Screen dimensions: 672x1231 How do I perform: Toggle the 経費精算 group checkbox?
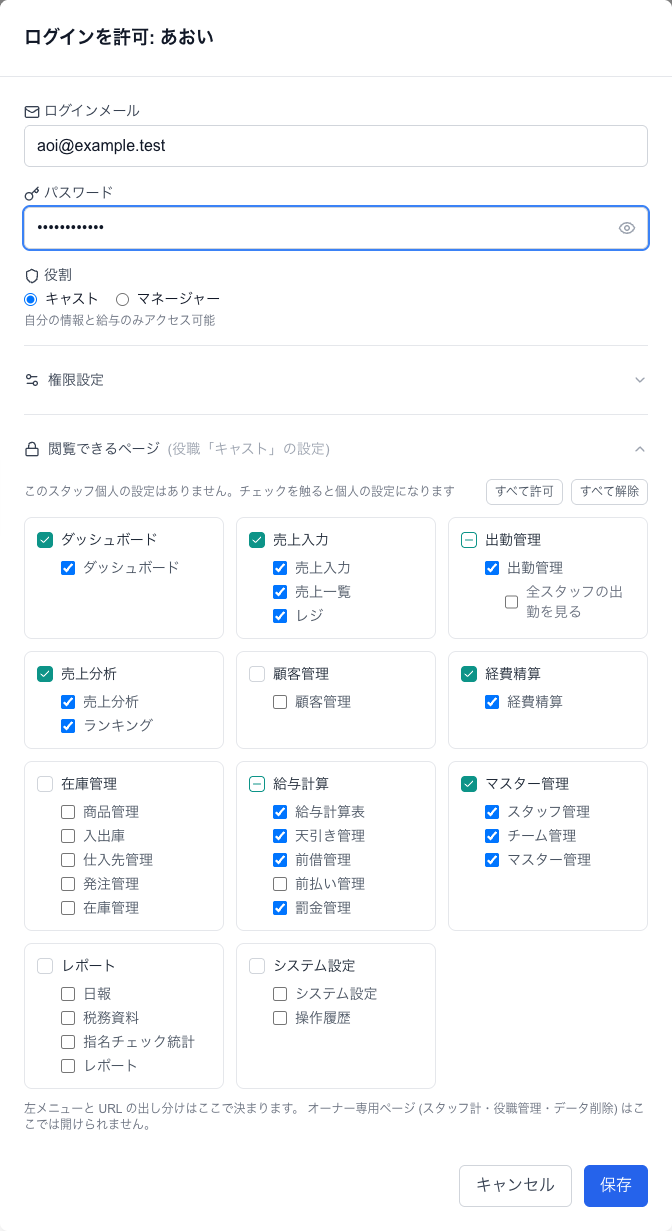pyautogui.click(x=469, y=674)
